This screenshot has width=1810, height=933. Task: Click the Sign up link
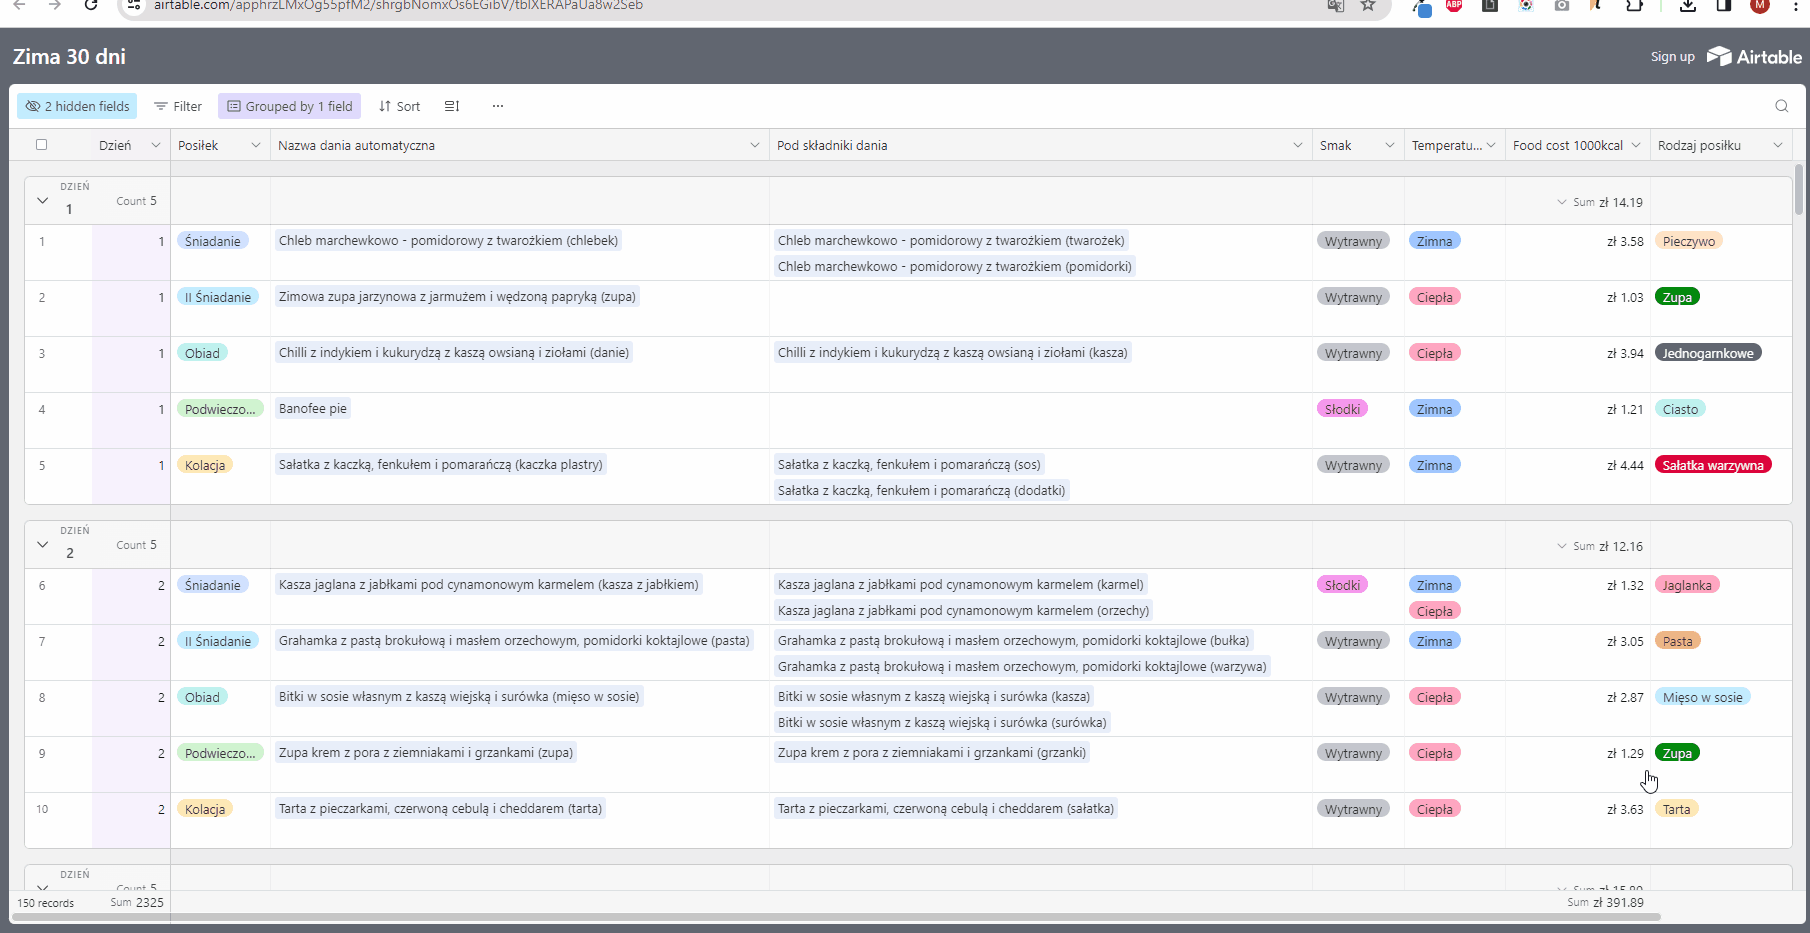coord(1672,57)
